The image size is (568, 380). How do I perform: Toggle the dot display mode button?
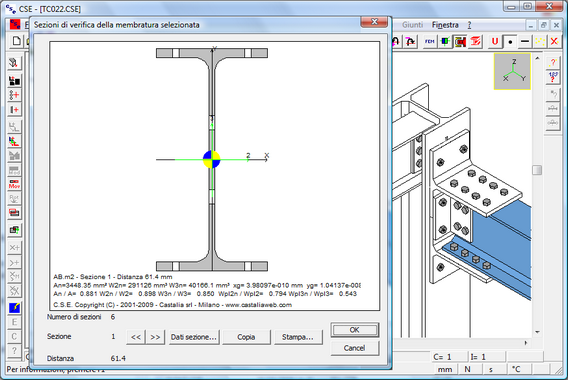tap(510, 41)
